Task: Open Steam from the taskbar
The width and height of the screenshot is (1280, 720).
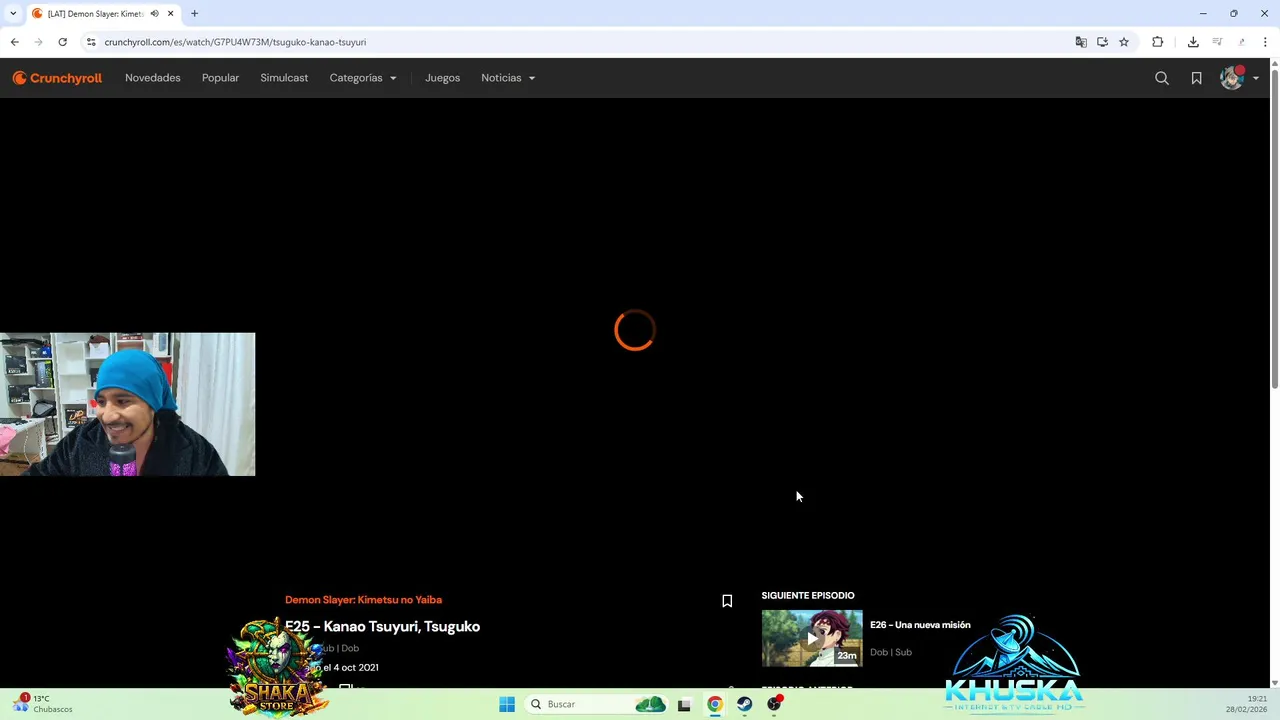Action: (x=744, y=704)
